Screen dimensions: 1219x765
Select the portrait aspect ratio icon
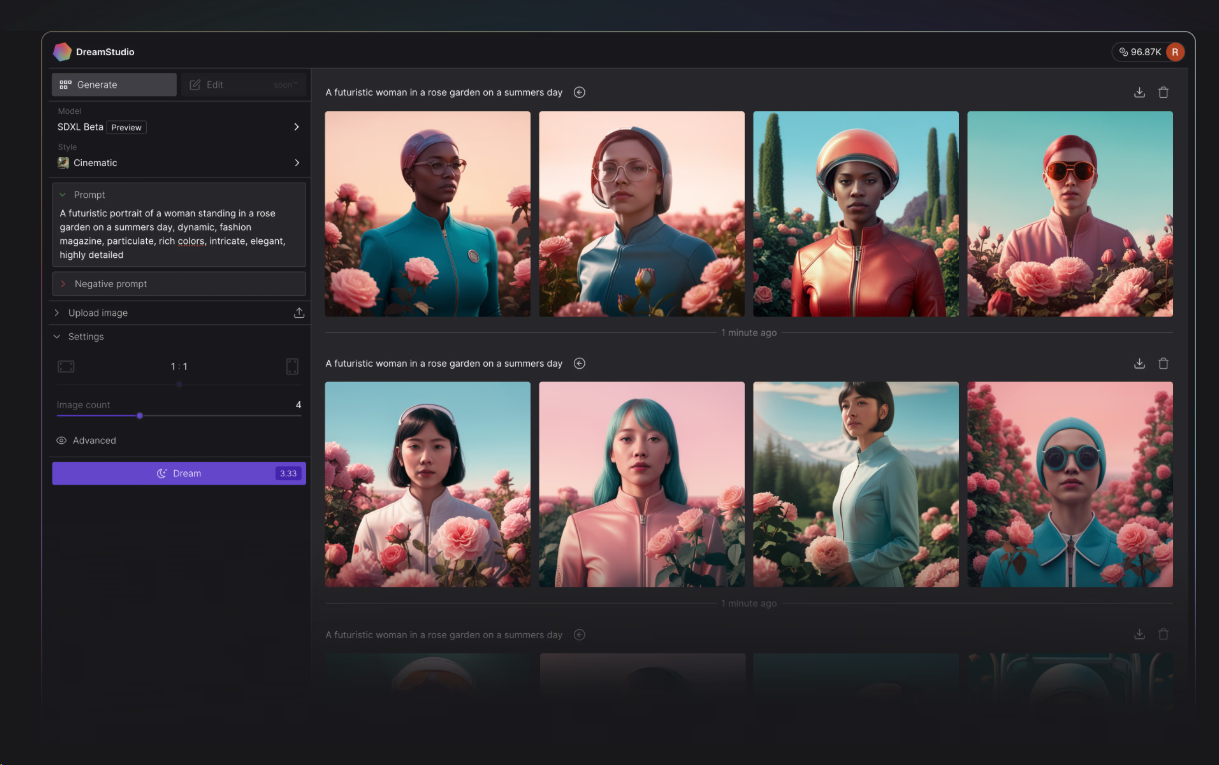pyautogui.click(x=292, y=367)
